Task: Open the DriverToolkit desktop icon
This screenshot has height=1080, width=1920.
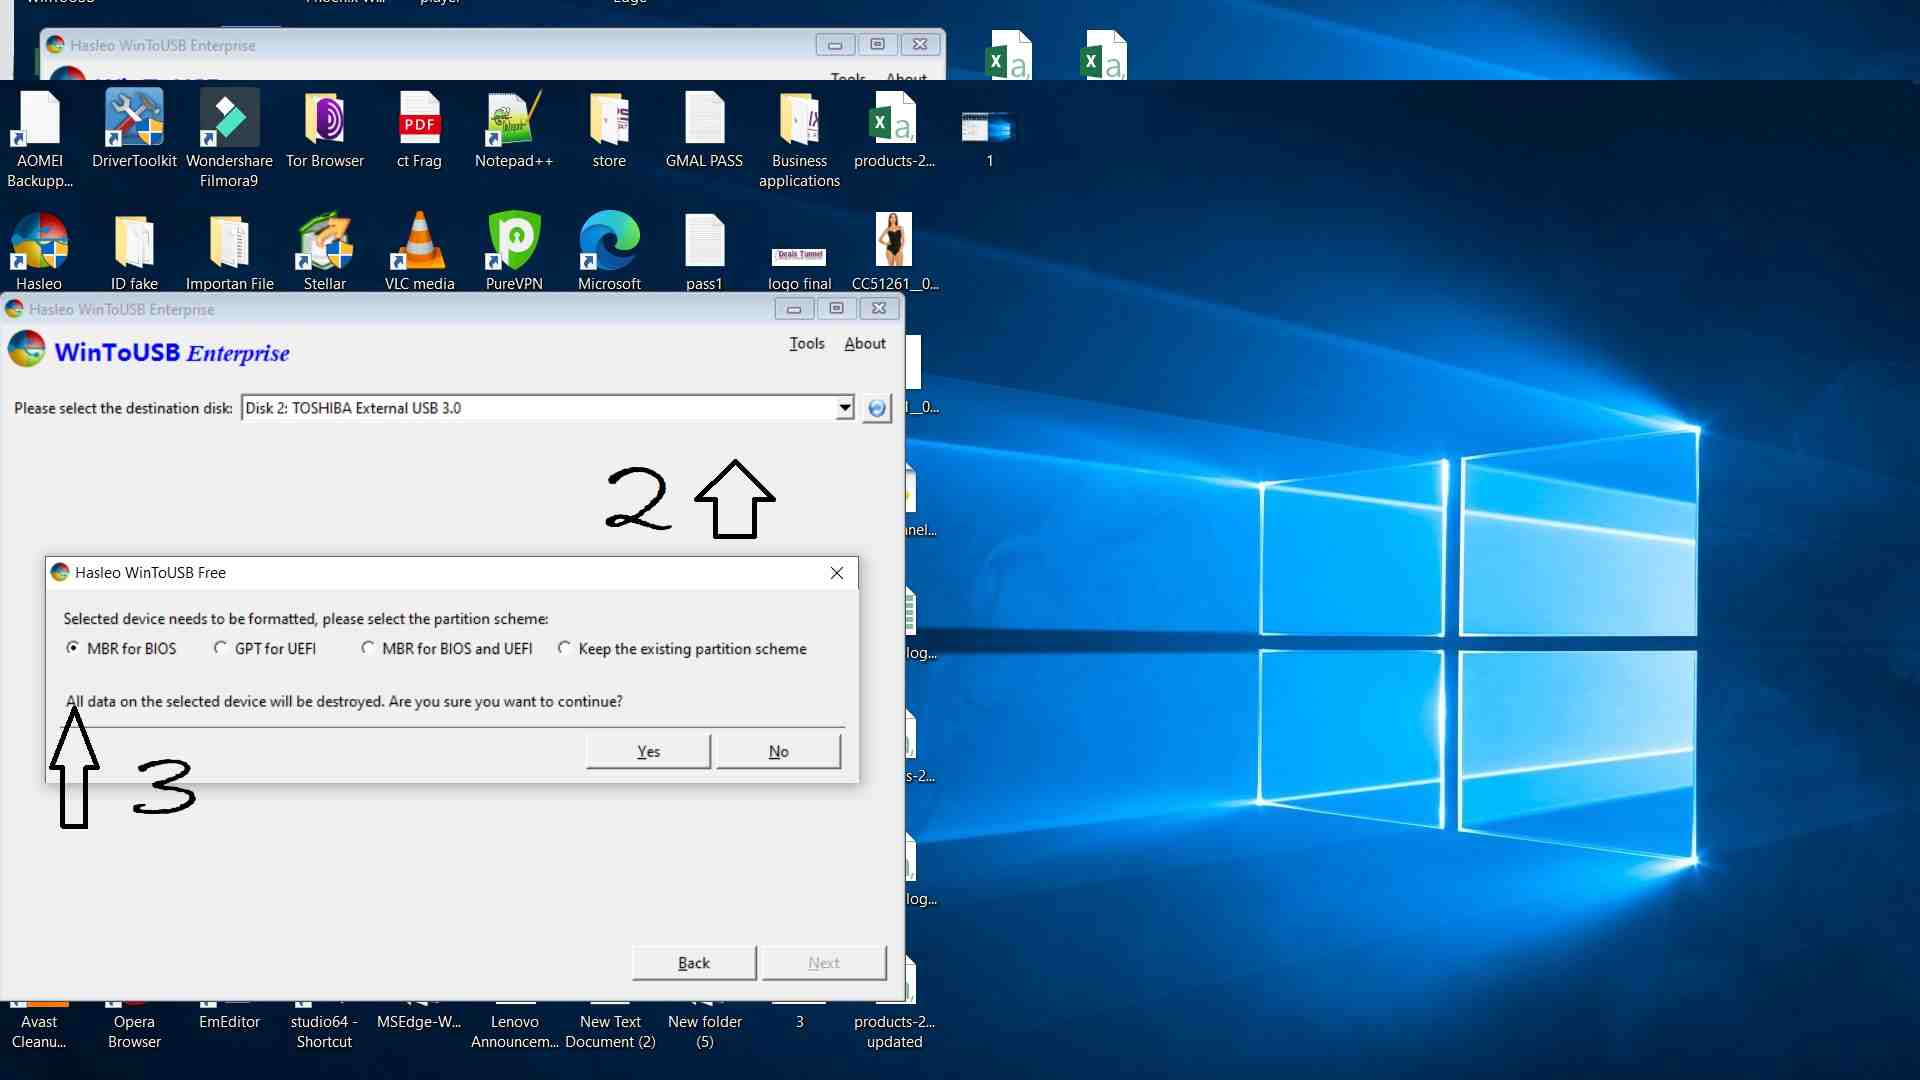Action: point(134,129)
